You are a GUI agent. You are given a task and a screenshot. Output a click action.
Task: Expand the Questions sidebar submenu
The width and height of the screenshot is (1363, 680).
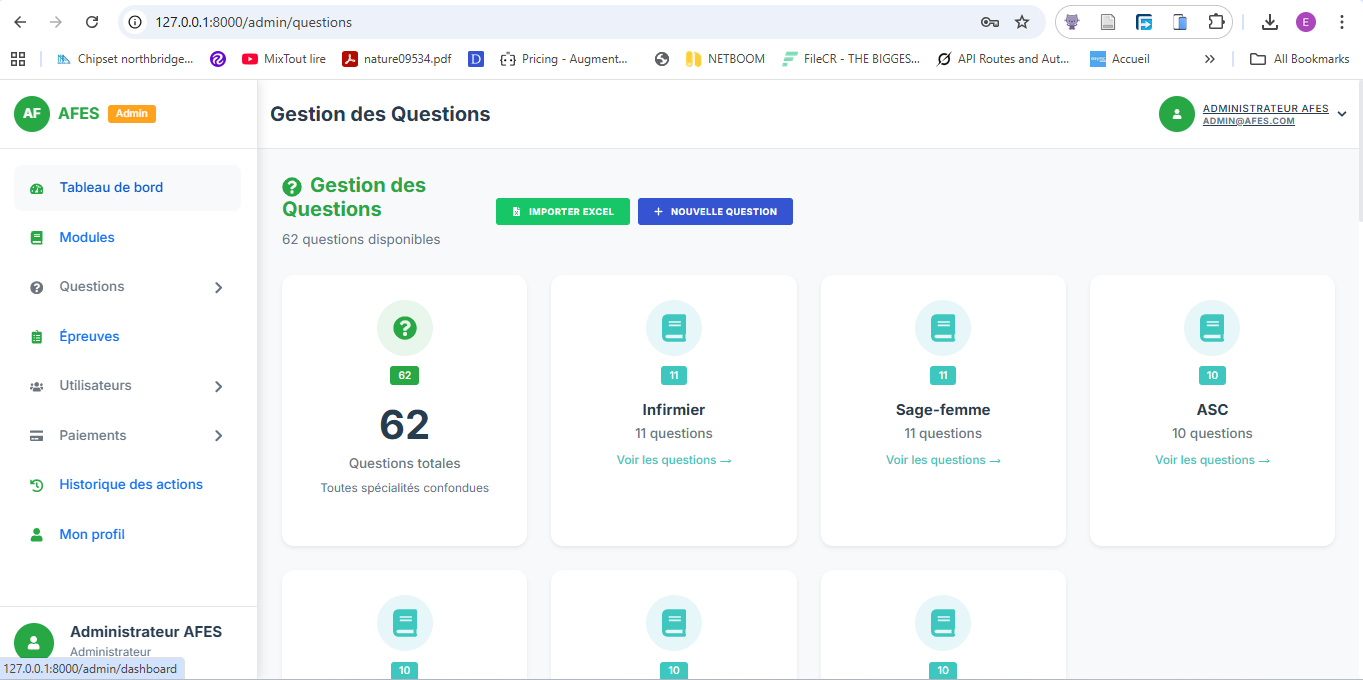pos(219,288)
